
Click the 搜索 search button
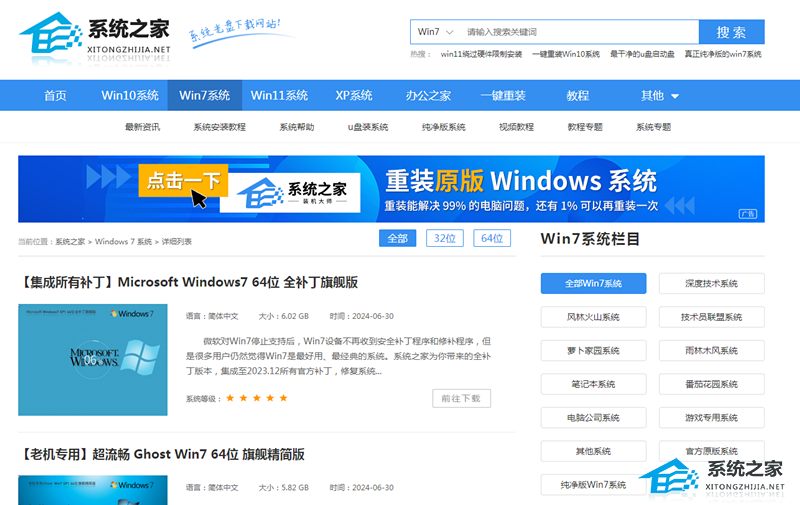731,32
